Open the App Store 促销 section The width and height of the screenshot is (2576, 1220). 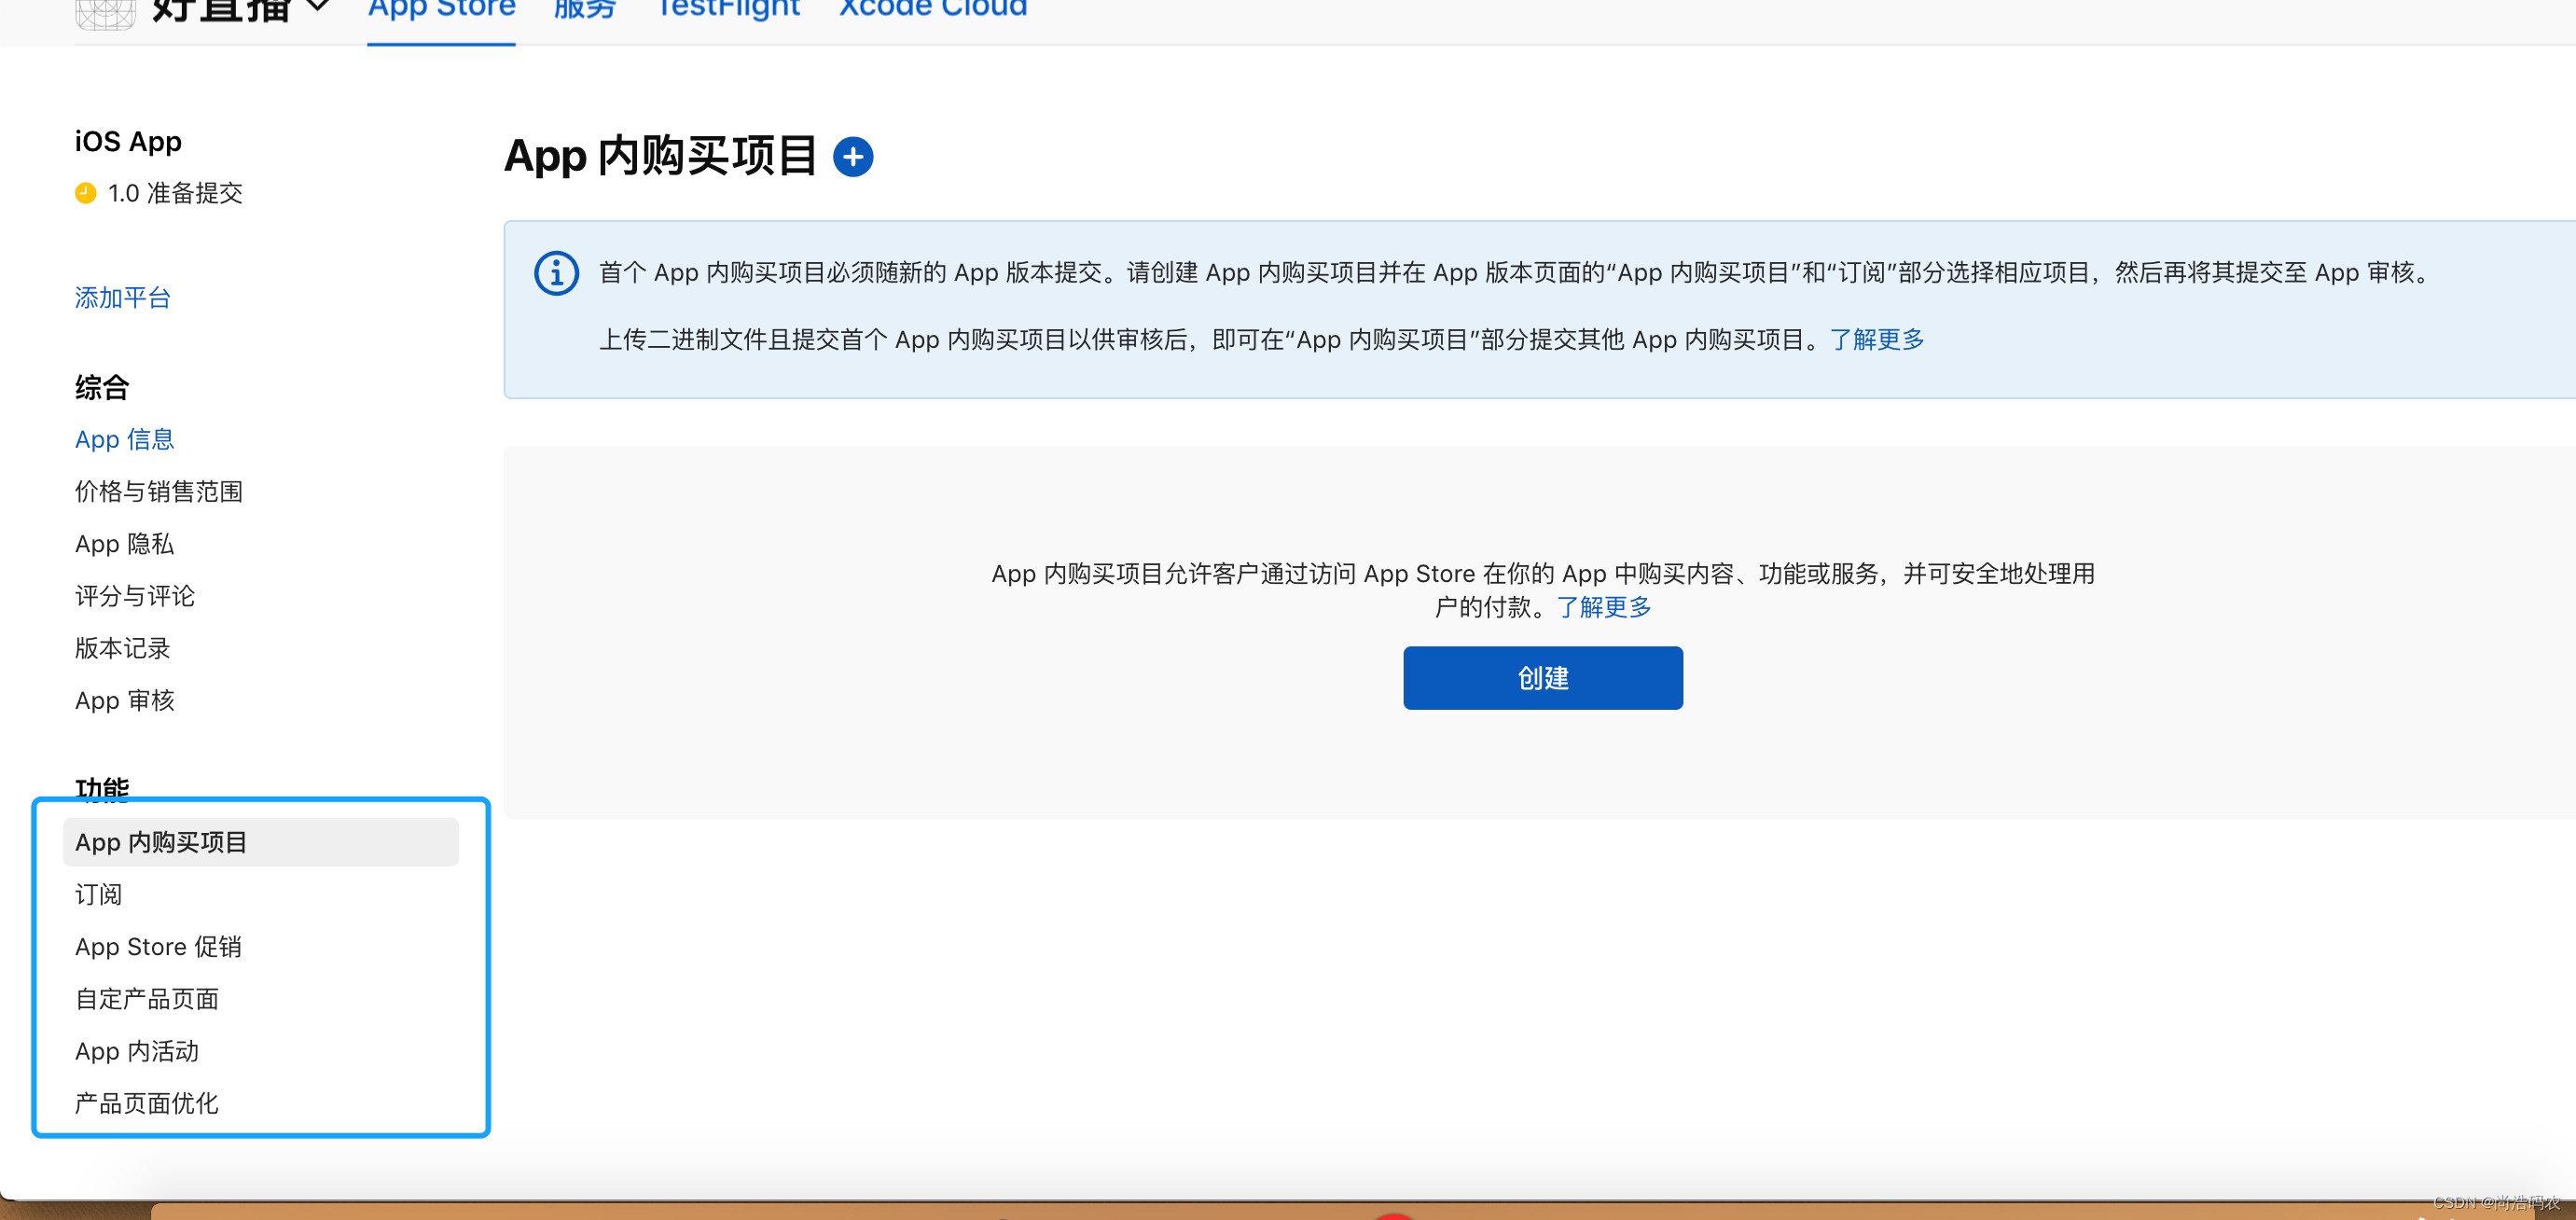tap(157, 946)
